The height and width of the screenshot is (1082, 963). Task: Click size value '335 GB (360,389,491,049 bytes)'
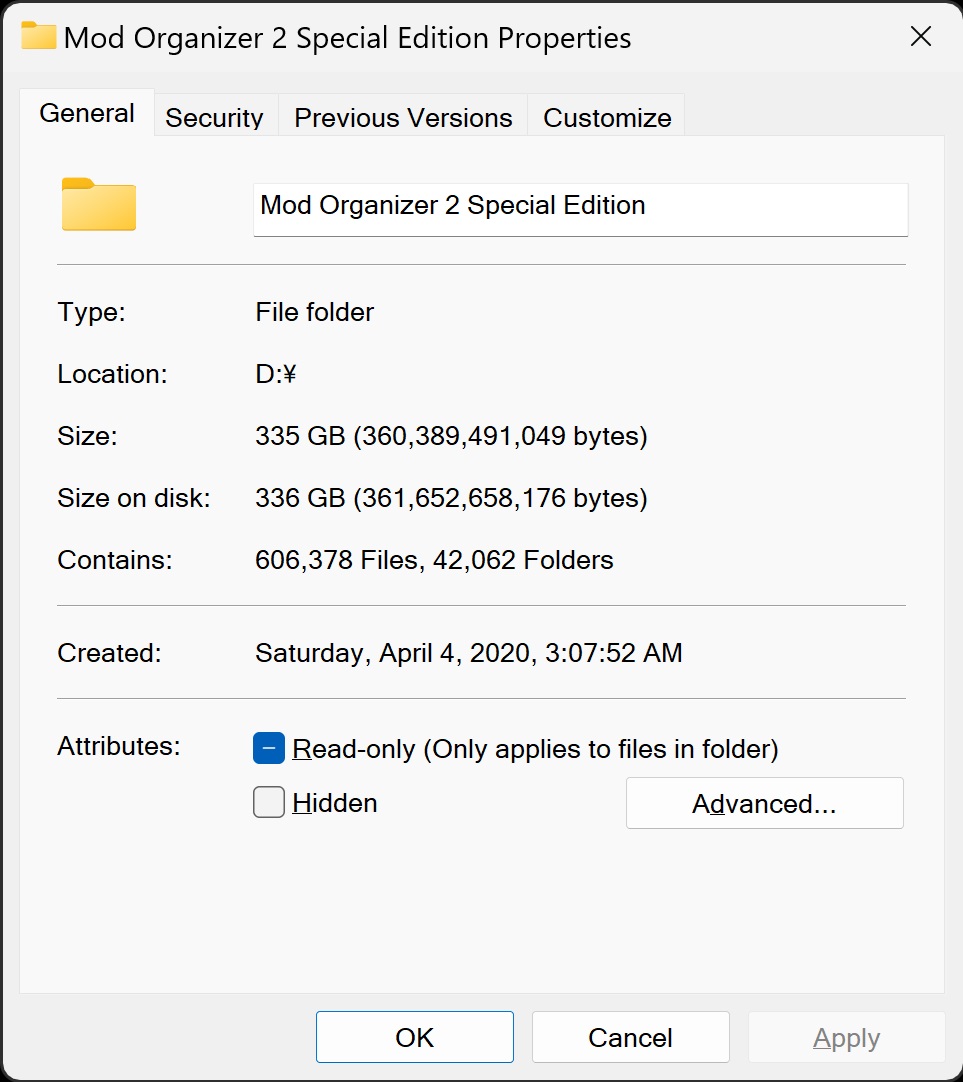point(451,436)
